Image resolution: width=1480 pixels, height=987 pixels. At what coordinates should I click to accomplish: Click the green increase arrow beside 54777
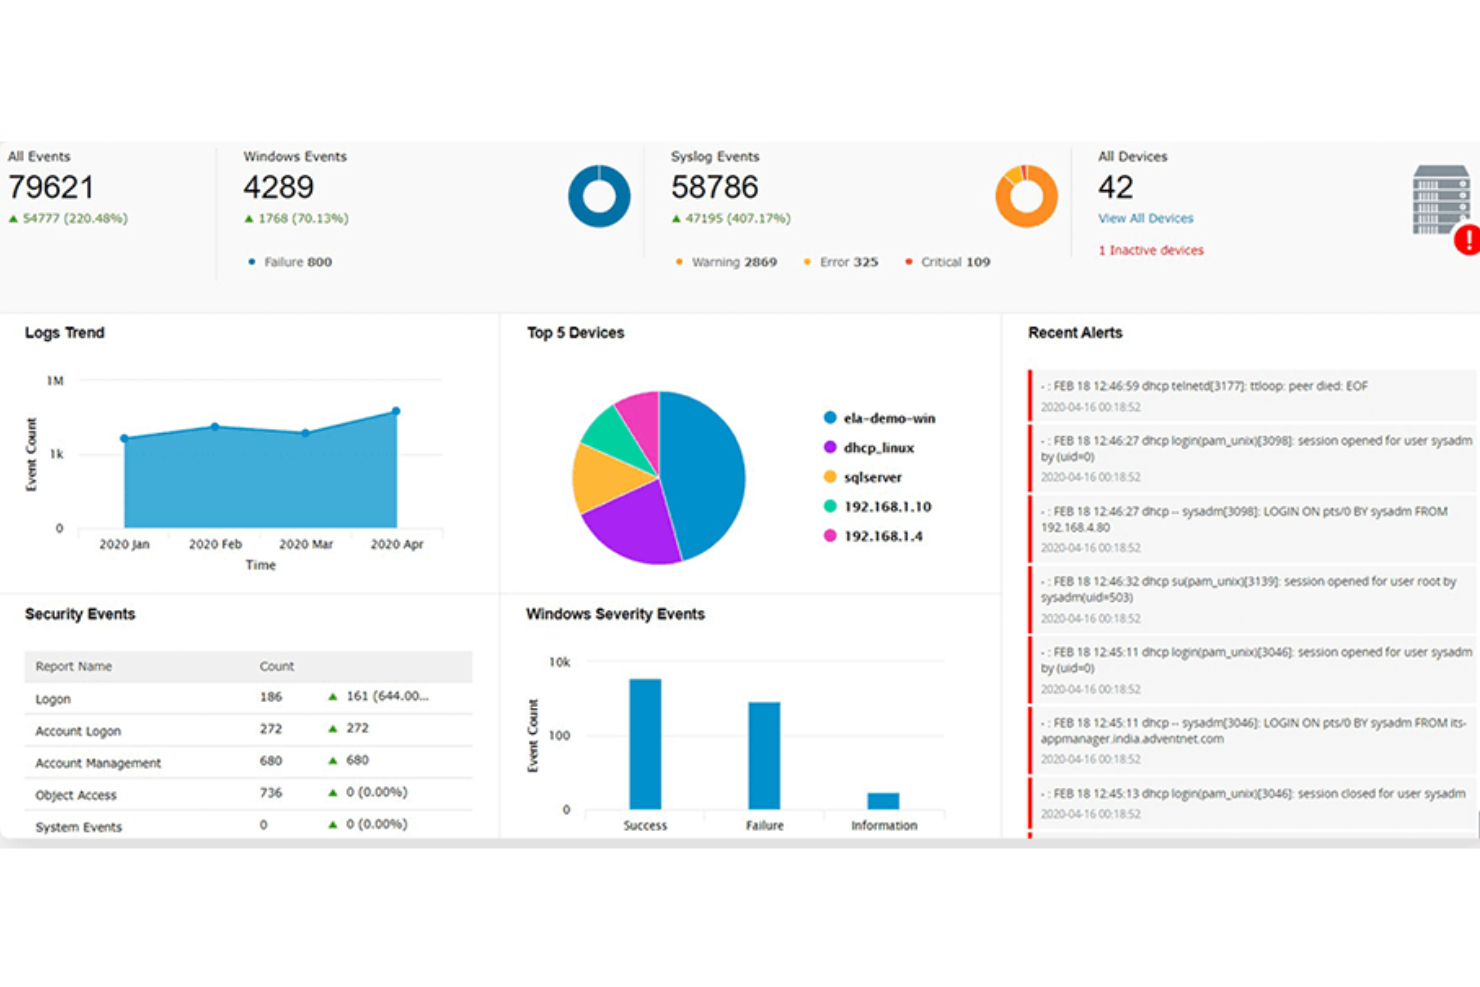click(x=12, y=217)
